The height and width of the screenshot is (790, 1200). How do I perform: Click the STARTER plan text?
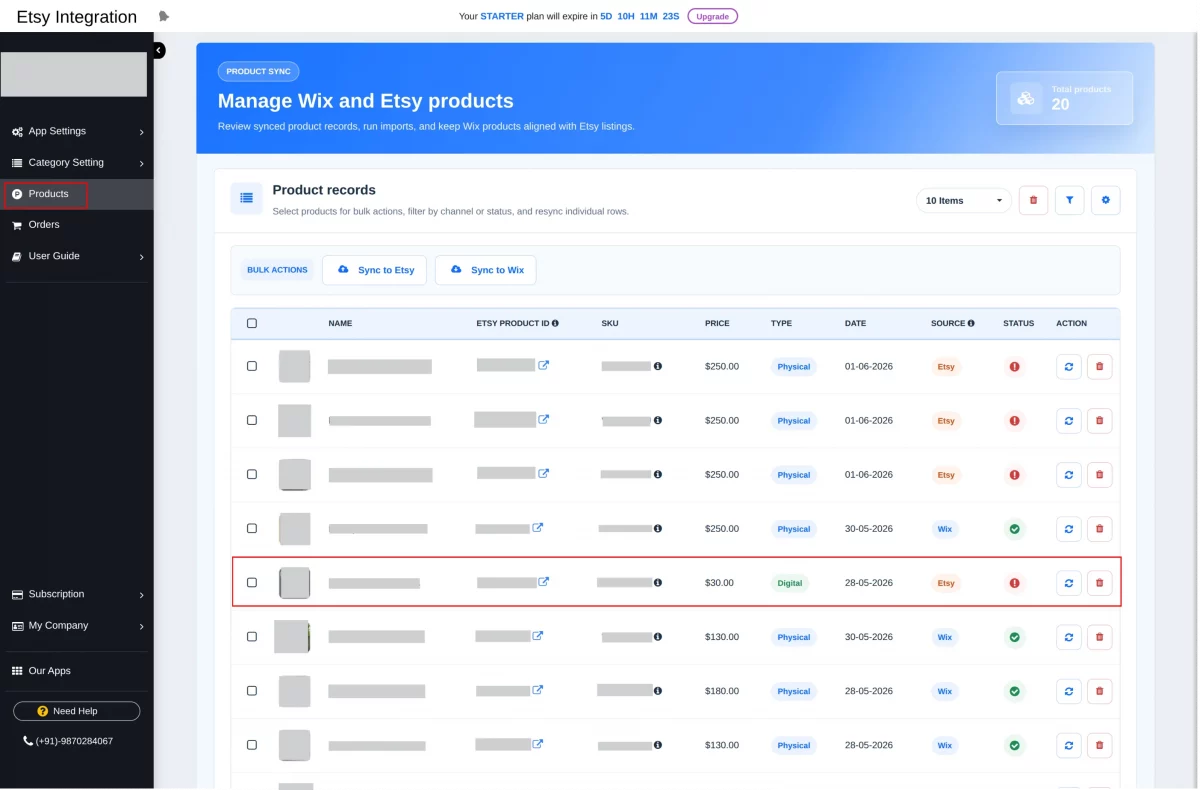502,16
